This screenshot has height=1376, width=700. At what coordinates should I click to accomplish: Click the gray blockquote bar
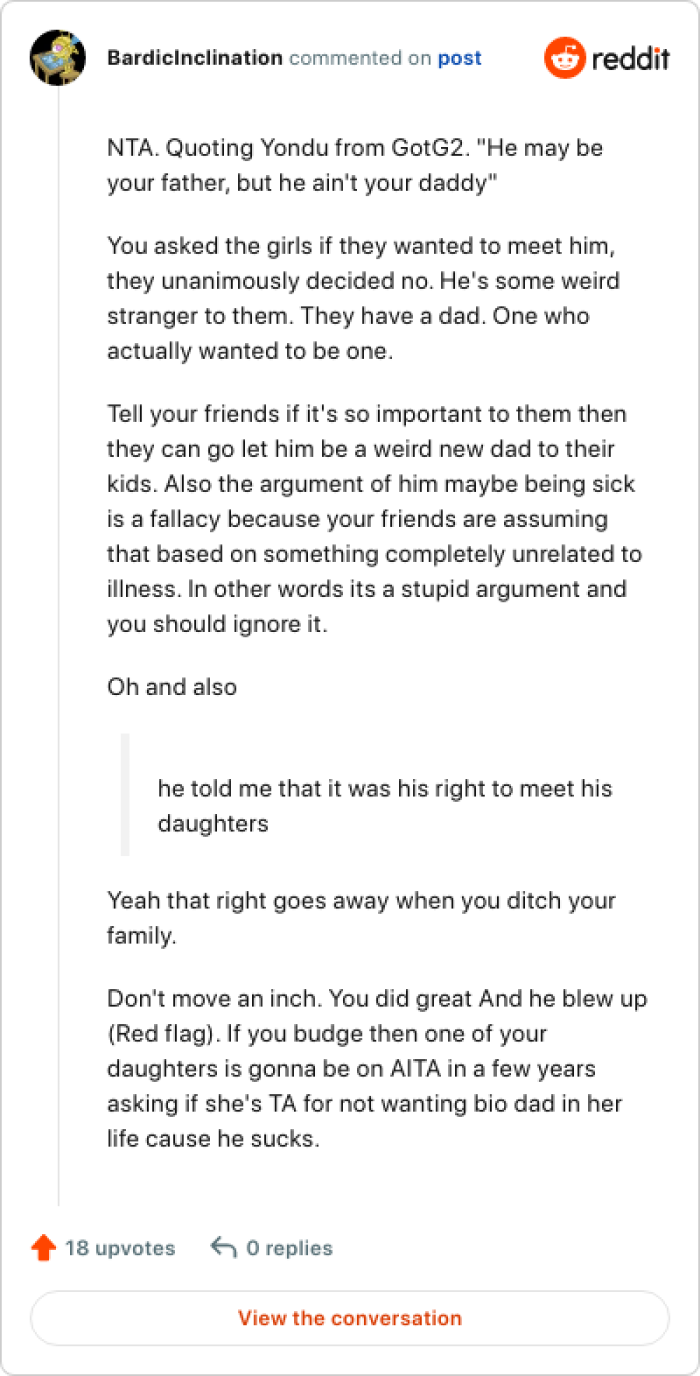click(x=125, y=795)
